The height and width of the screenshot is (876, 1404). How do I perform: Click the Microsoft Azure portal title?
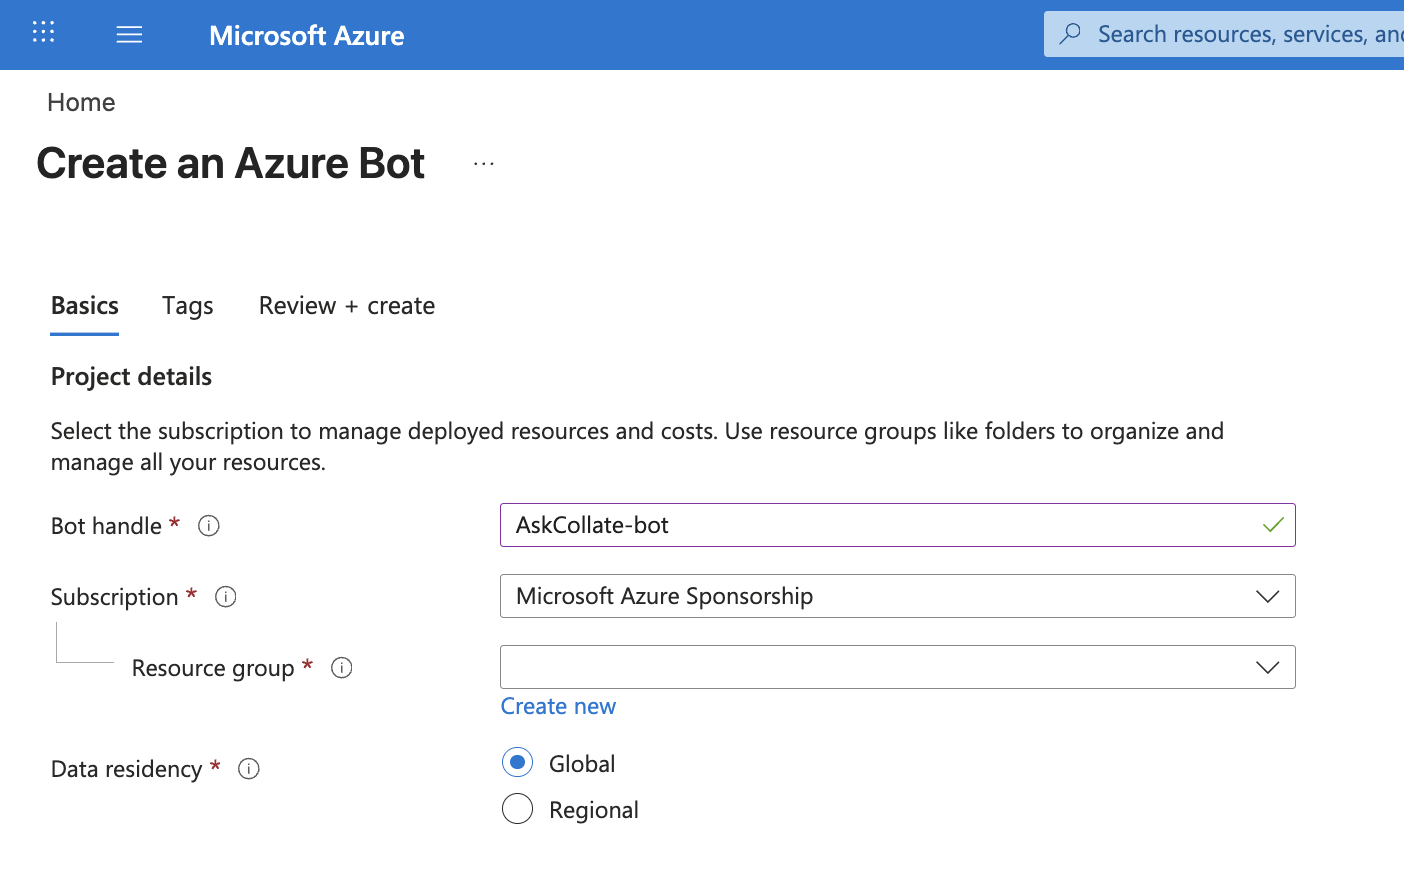307,35
